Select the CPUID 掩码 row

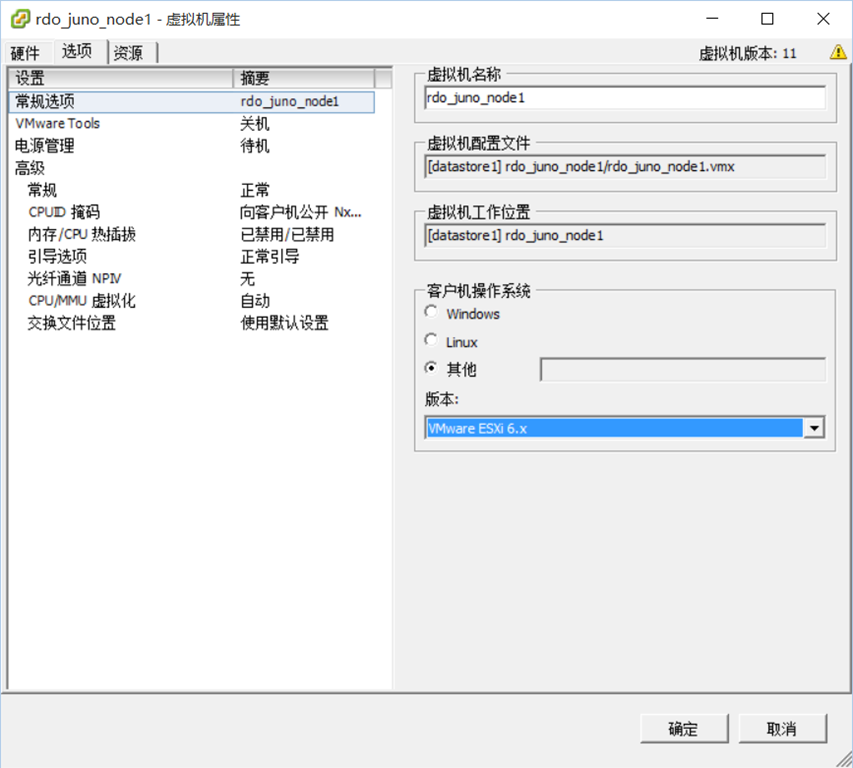tap(192, 212)
